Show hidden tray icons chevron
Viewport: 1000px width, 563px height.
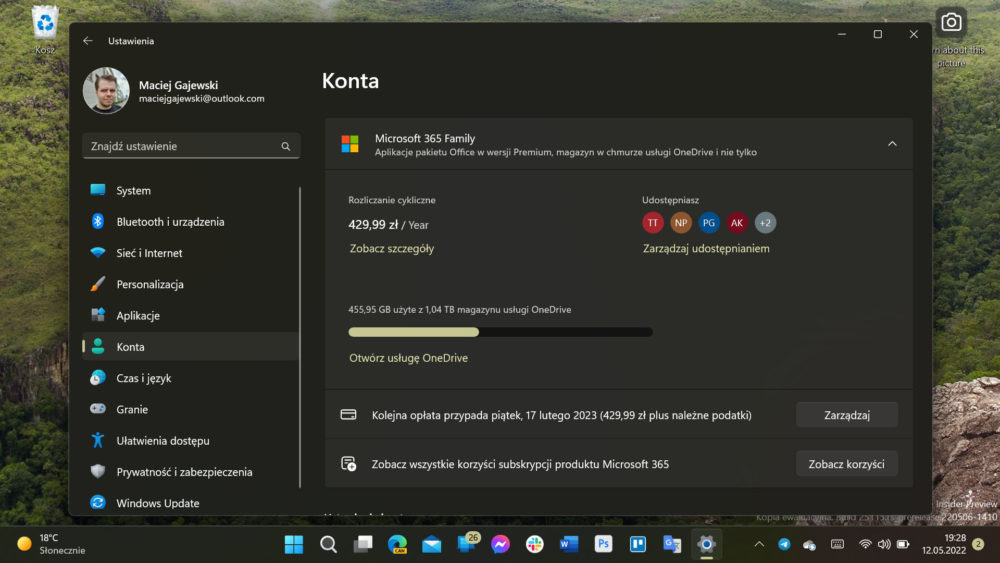click(759, 545)
